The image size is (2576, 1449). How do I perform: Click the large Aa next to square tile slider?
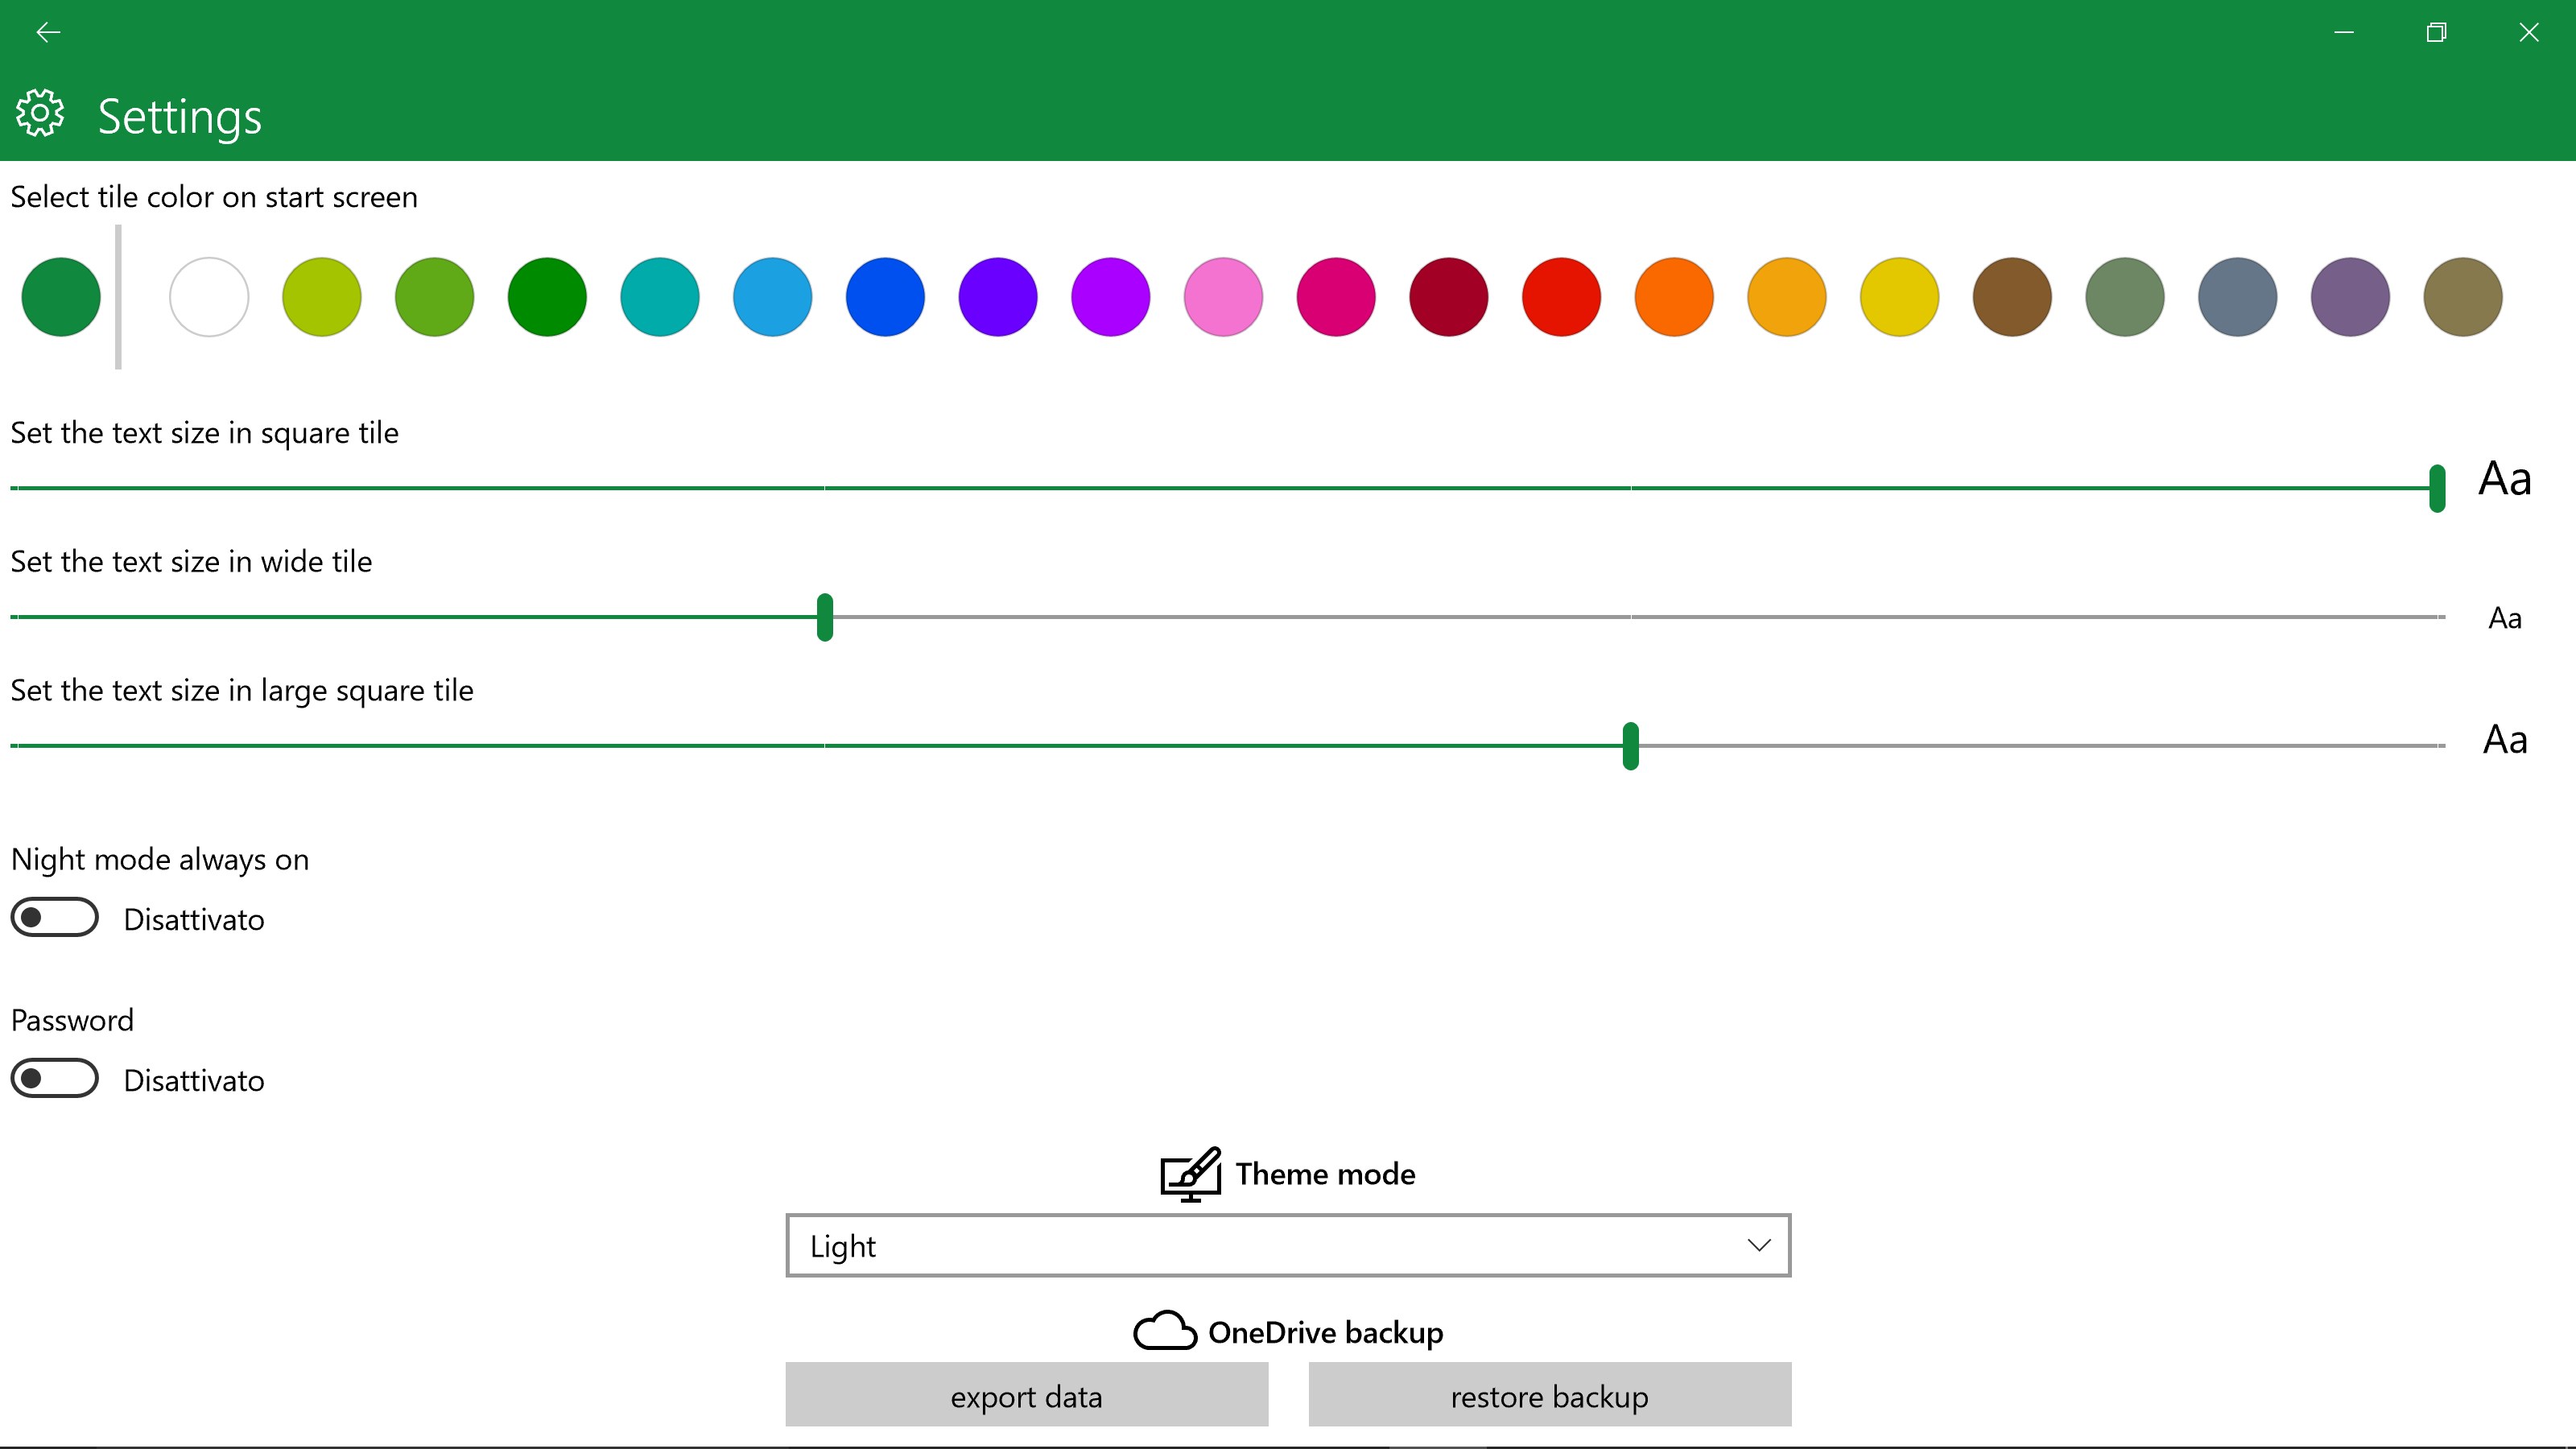click(x=2504, y=479)
